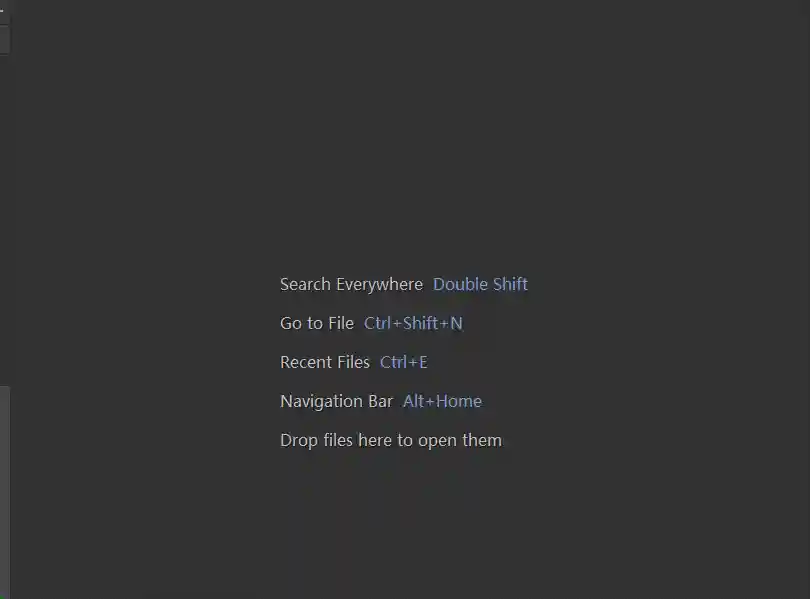Click the gray panel strip at lower left edge
Image resolution: width=810 pixels, height=599 pixels.
[5, 491]
